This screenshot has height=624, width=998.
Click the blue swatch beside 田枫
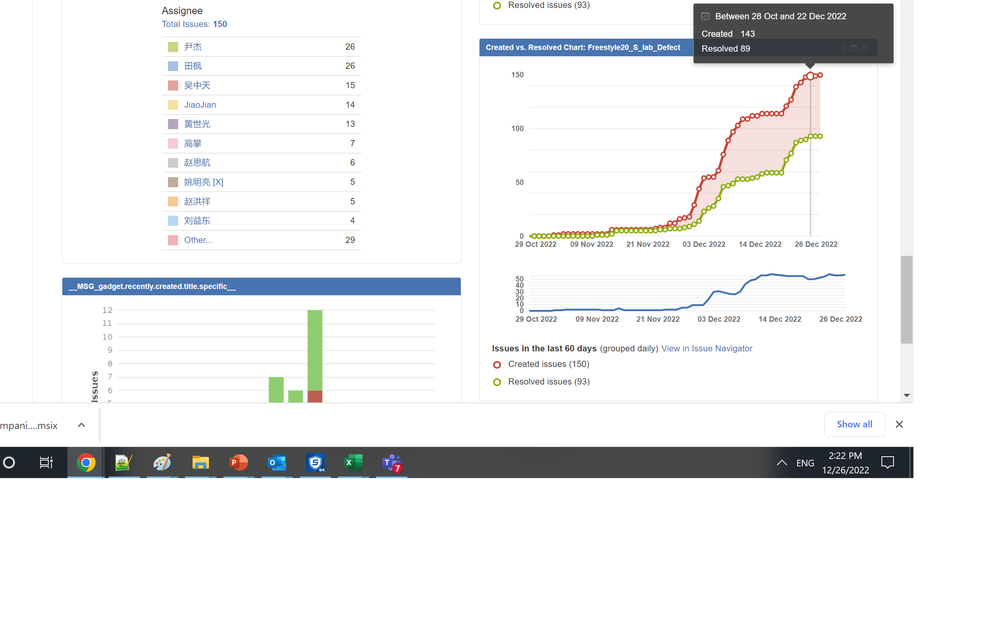click(x=173, y=66)
